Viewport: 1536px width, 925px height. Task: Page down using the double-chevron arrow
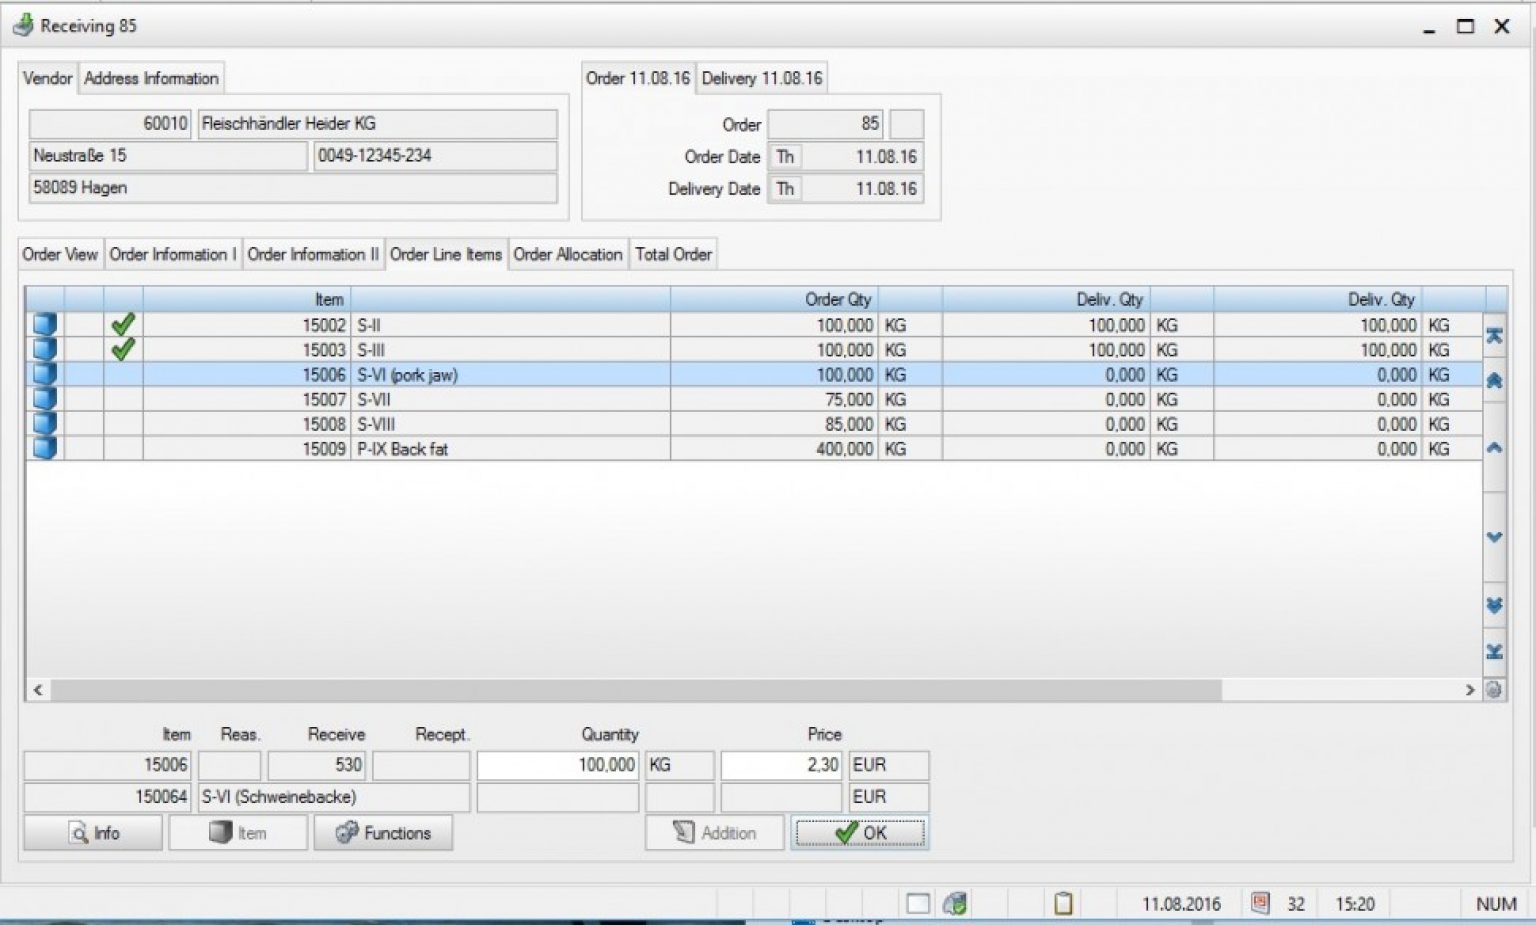click(1493, 604)
